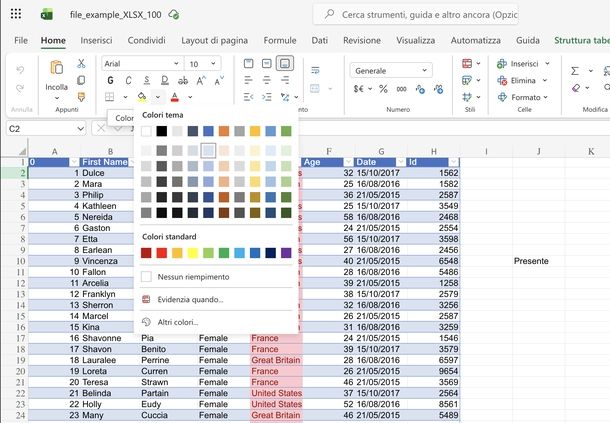Open the File menu

[x=21, y=40]
